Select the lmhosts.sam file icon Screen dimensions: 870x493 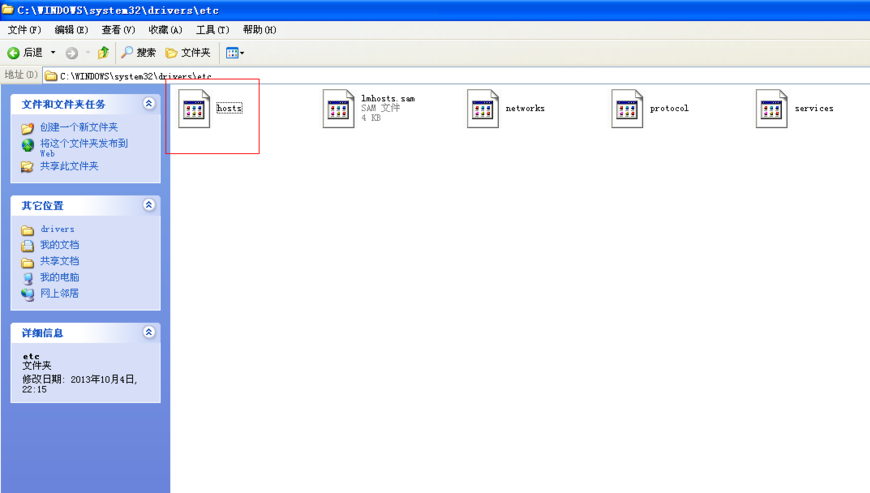click(338, 109)
